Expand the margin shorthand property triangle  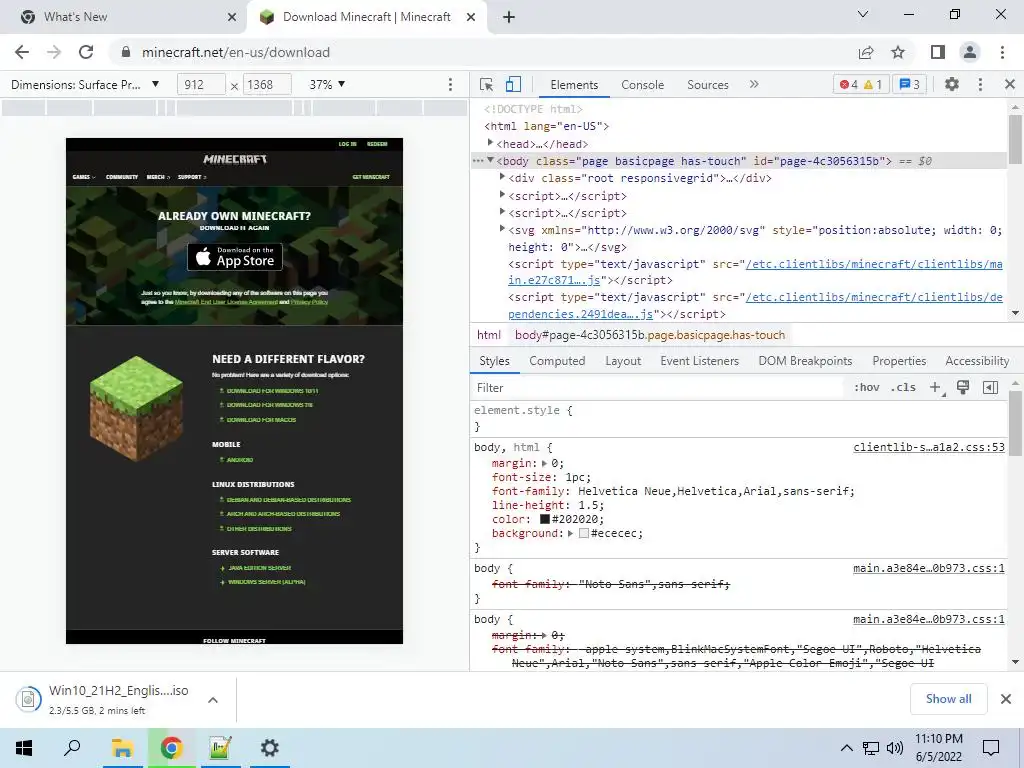pos(545,463)
